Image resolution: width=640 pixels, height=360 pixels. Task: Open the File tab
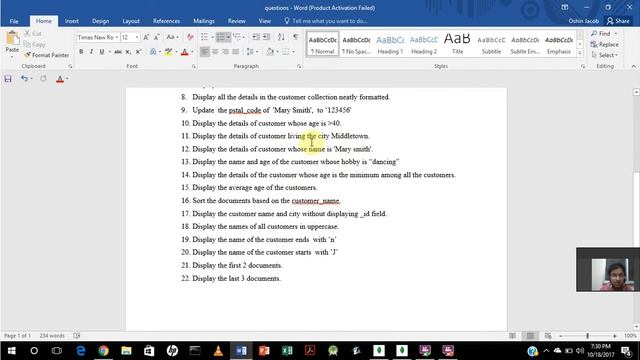point(14,21)
